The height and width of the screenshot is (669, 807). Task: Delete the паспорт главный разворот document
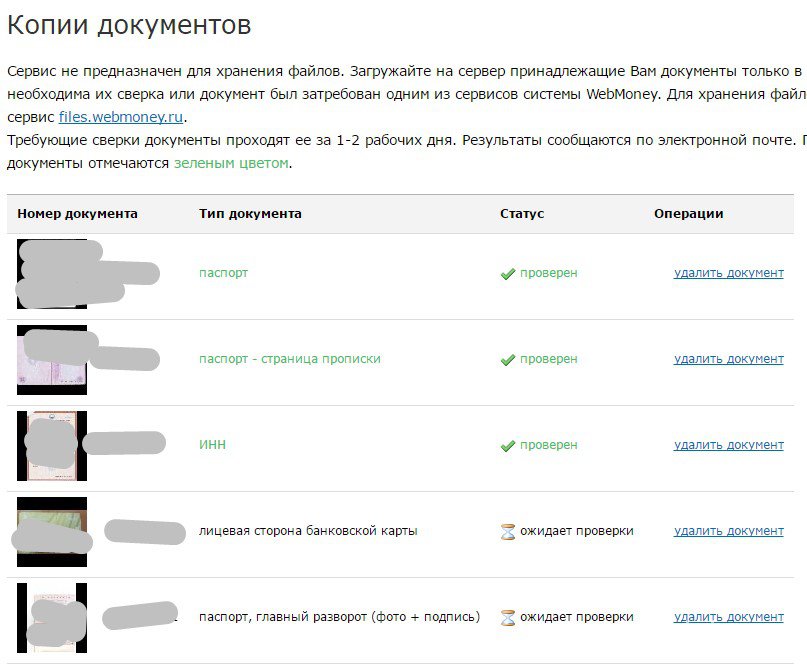click(728, 617)
